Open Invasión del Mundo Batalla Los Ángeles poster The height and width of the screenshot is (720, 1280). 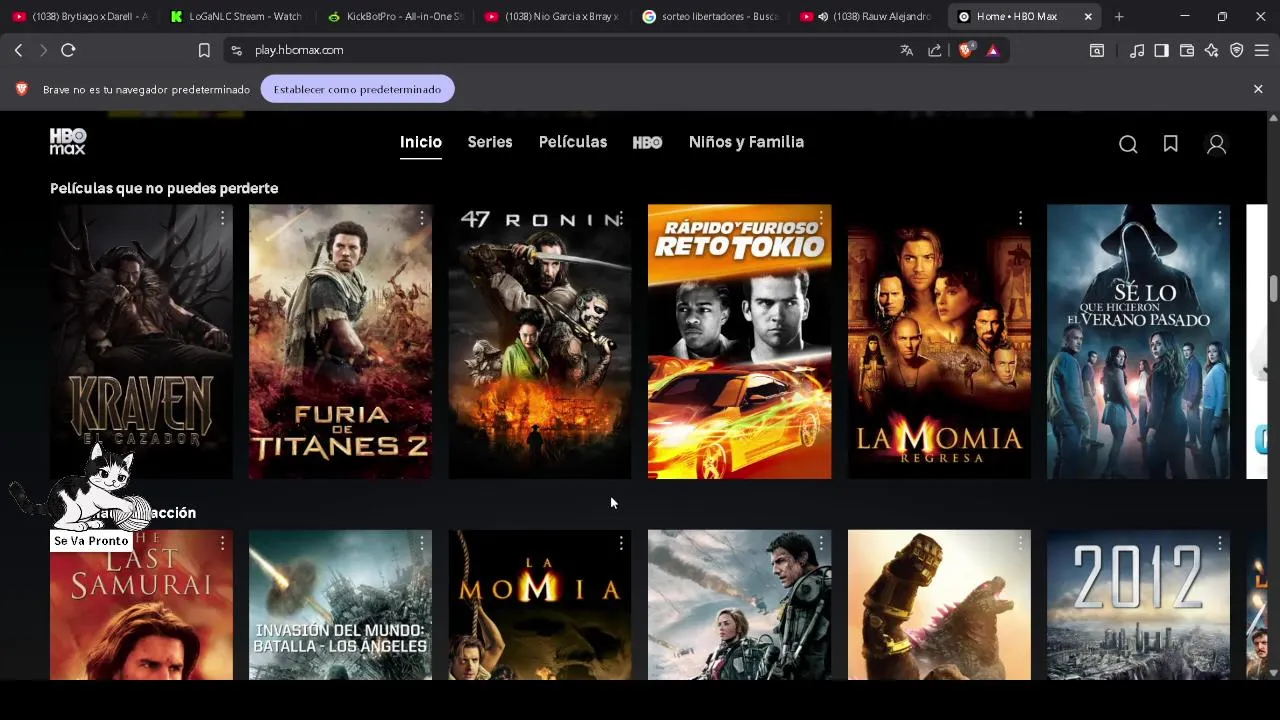(340, 605)
